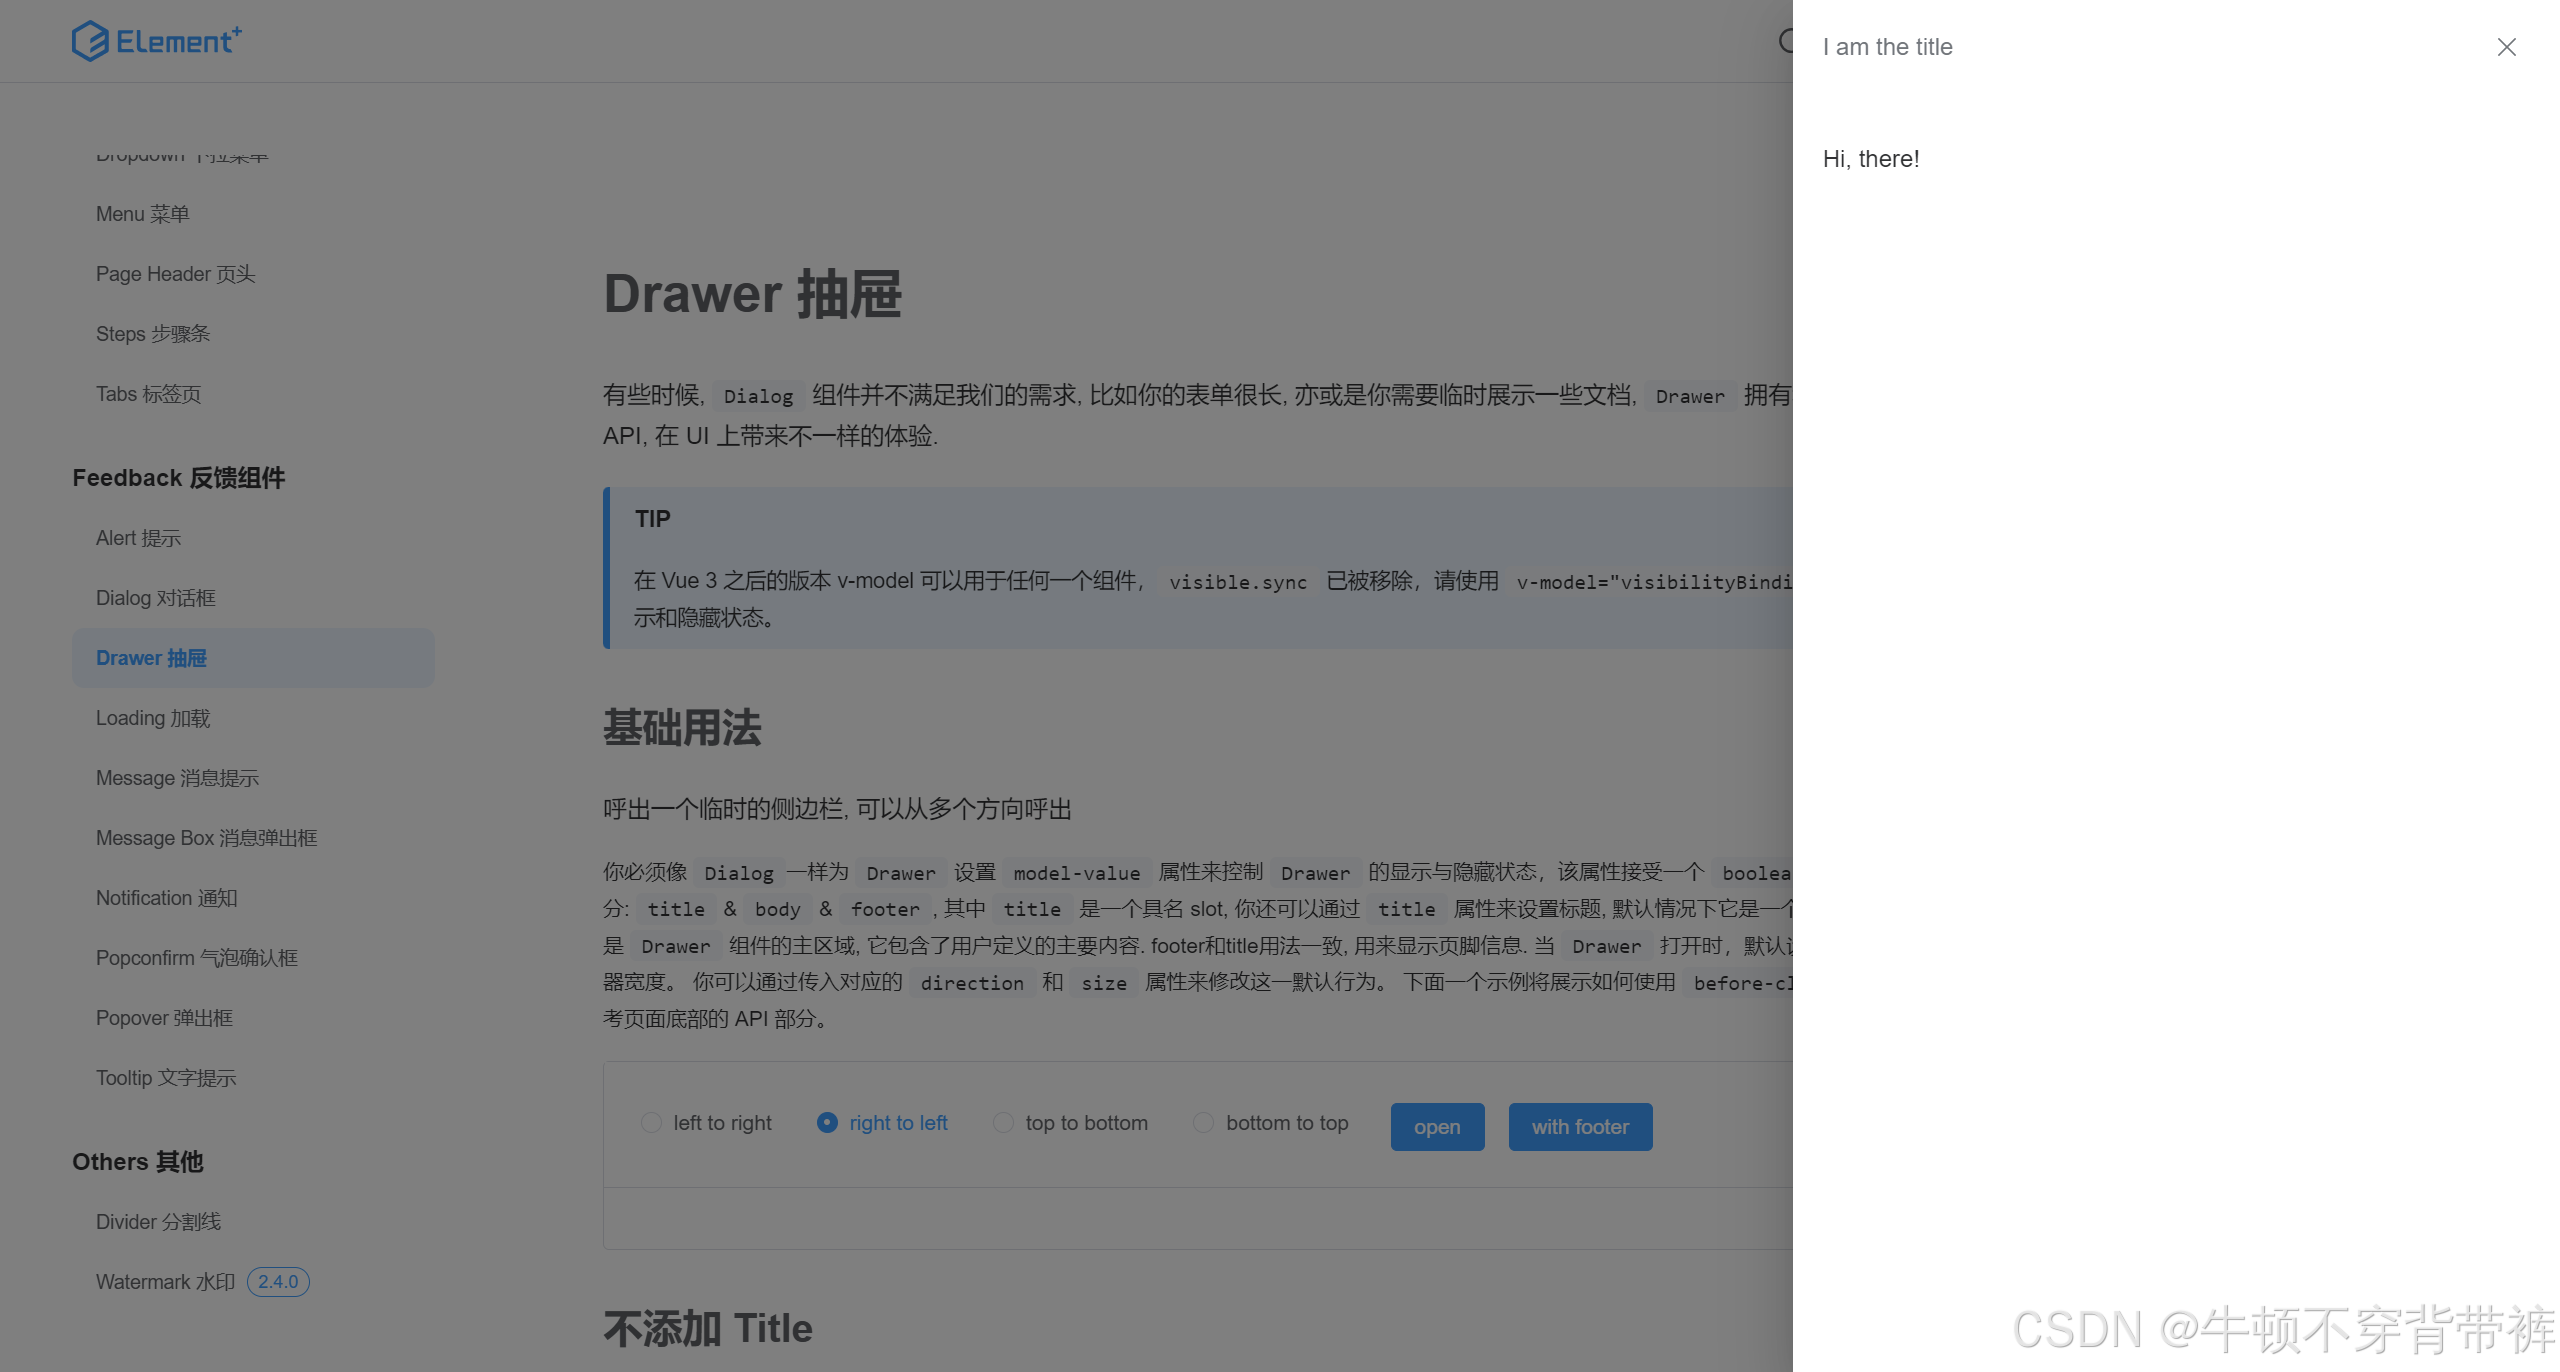The image size is (2560, 1372).
Task: Close the drawer with the X icon
Action: coord(2506,47)
